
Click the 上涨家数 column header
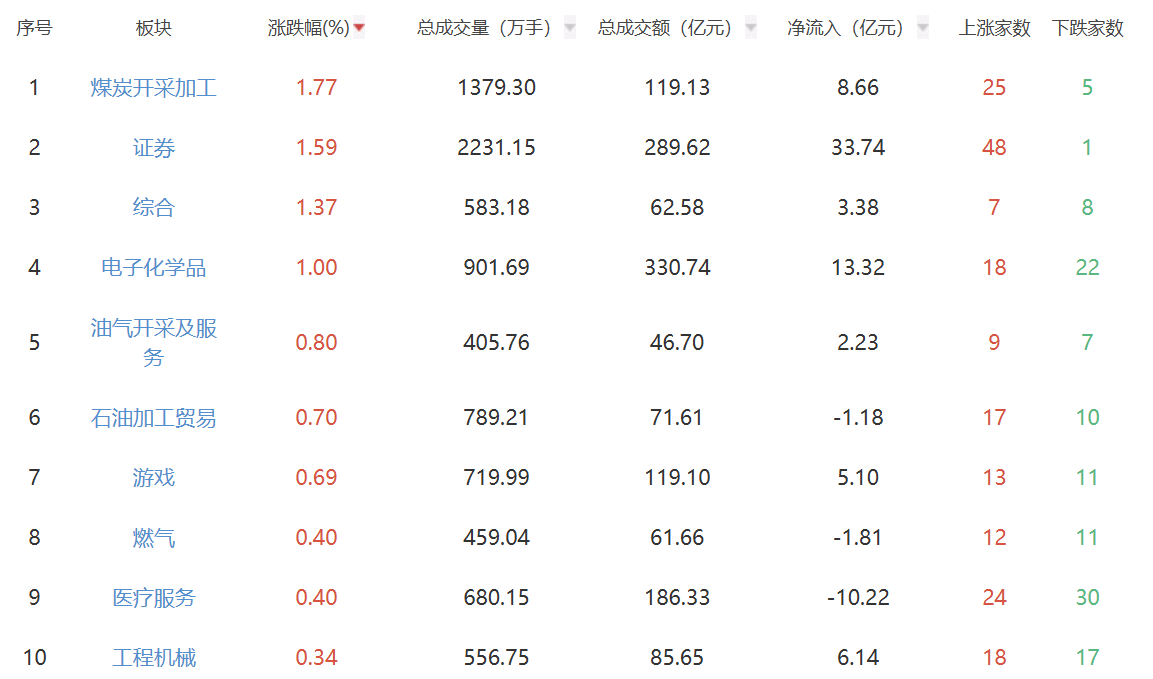994,27
